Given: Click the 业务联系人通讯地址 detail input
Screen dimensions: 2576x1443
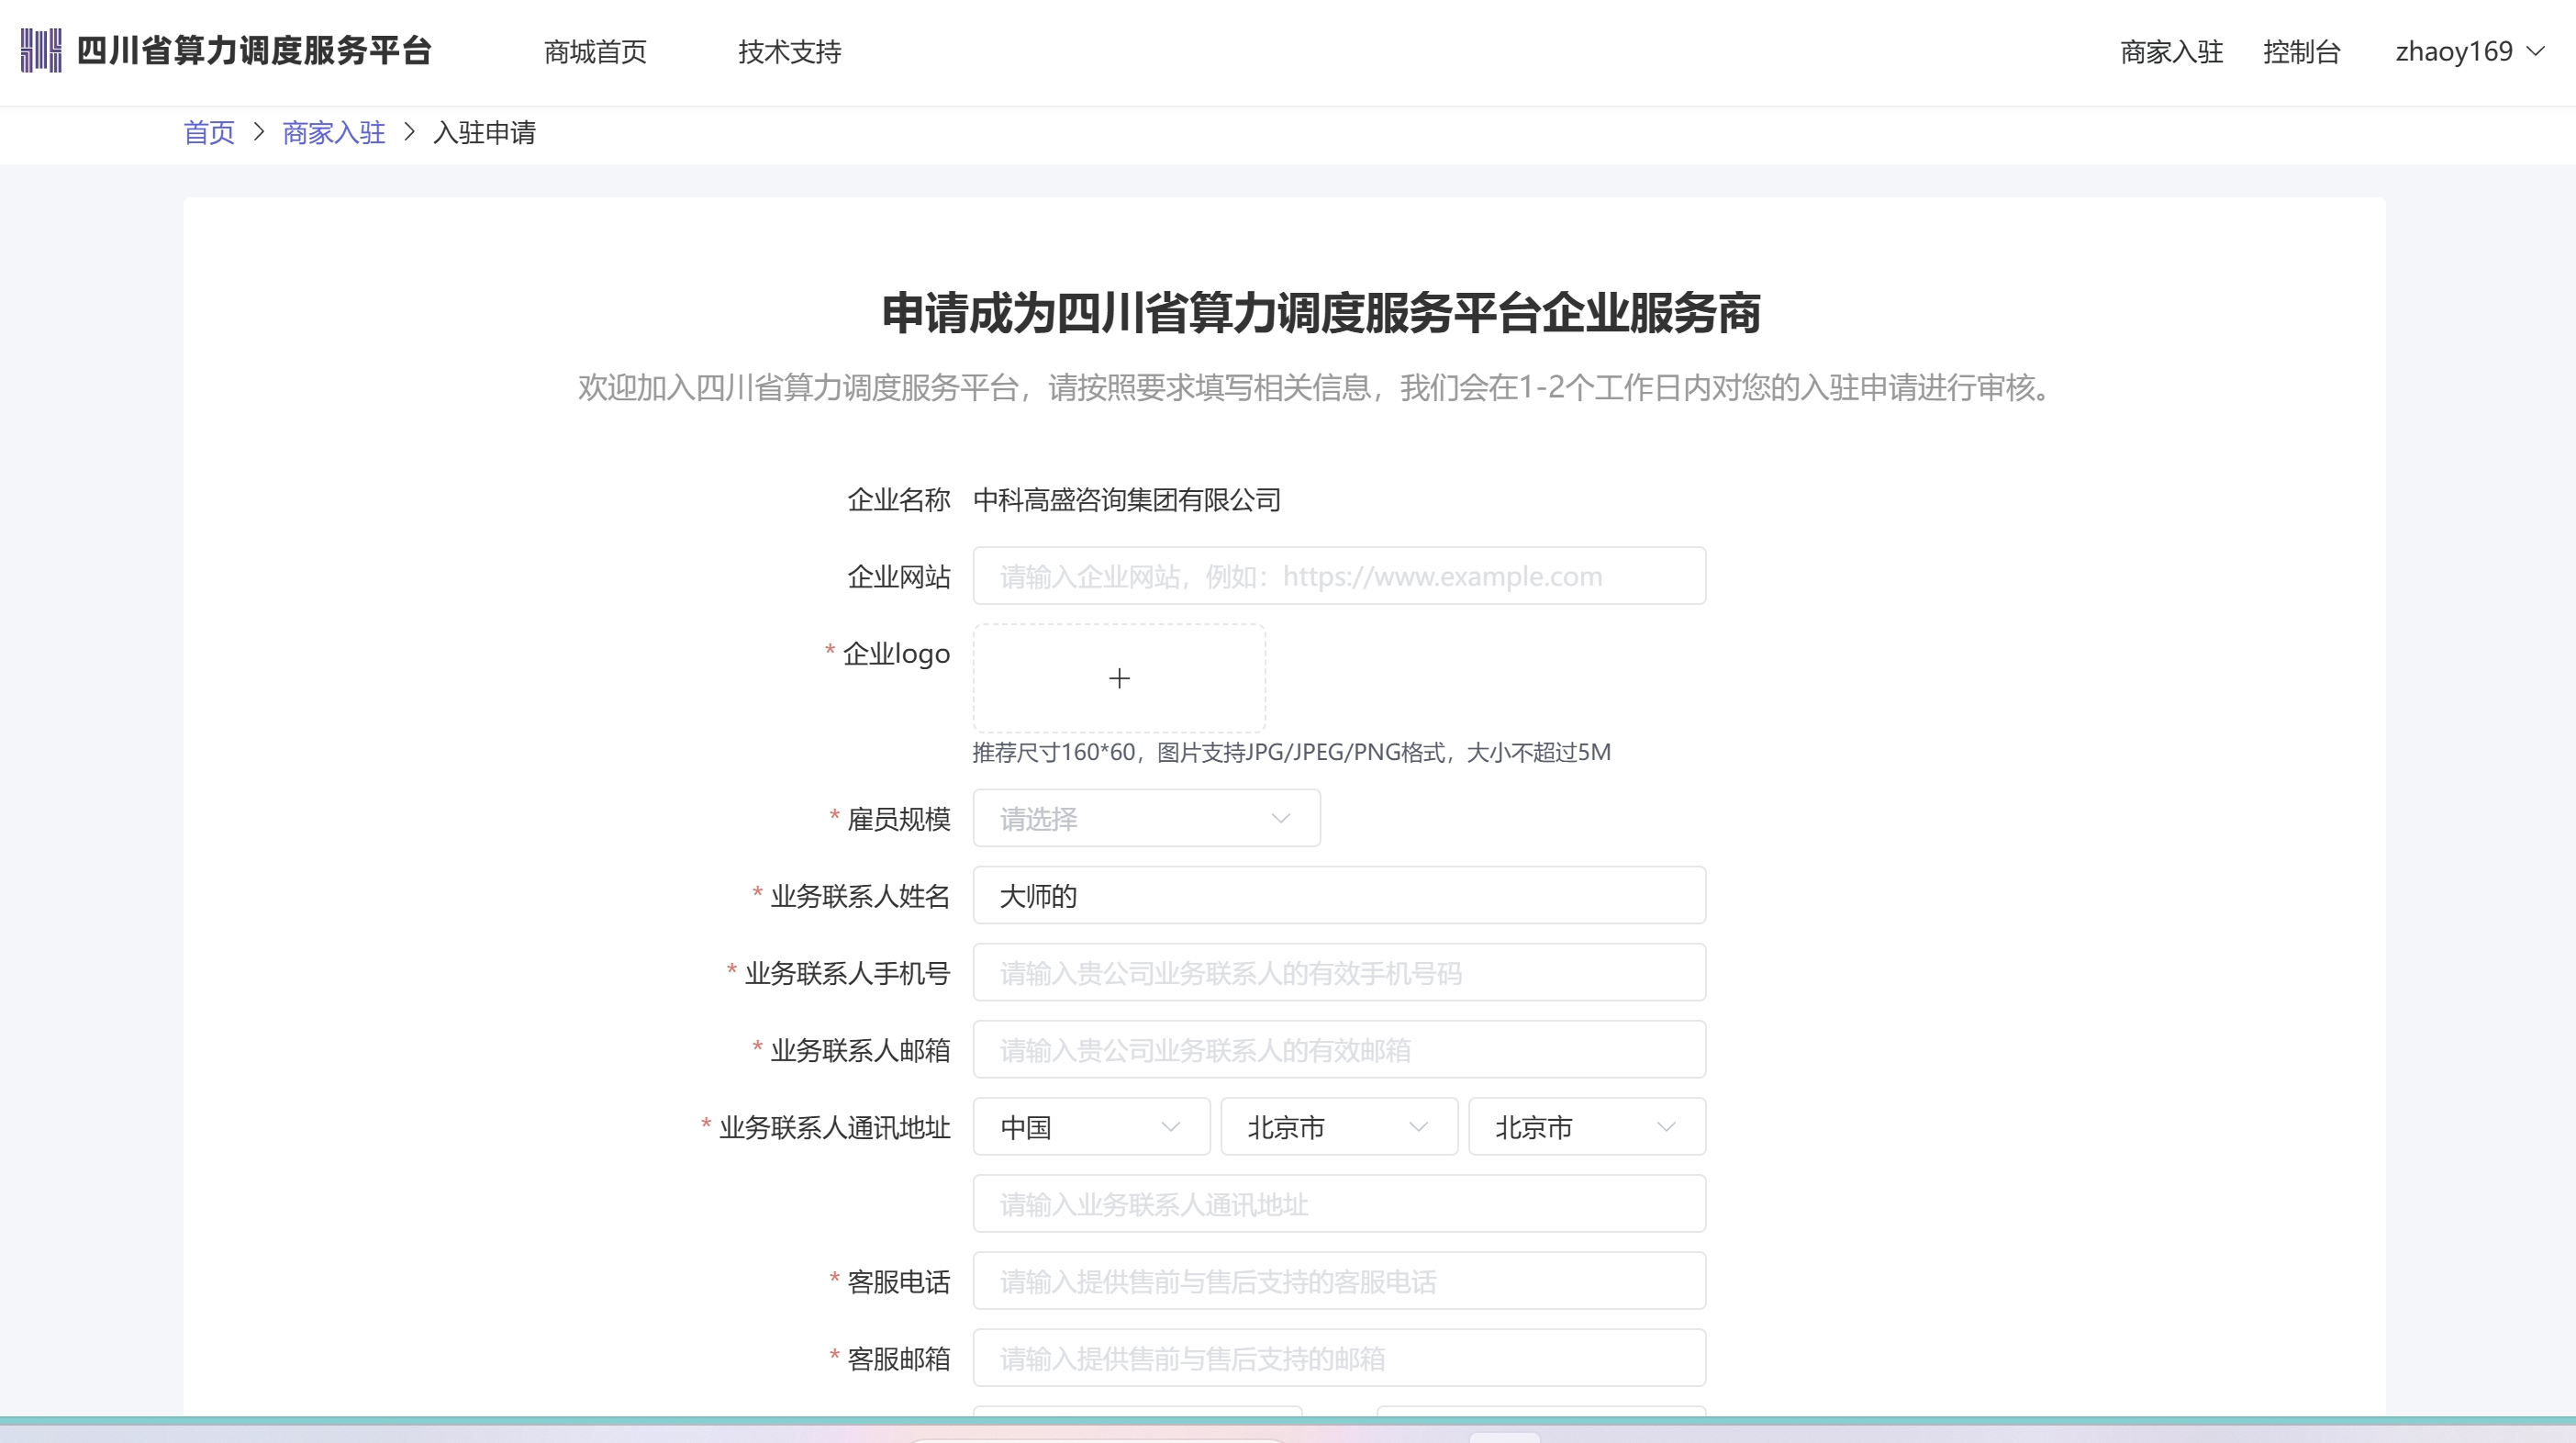Looking at the screenshot, I should pos(1339,1204).
